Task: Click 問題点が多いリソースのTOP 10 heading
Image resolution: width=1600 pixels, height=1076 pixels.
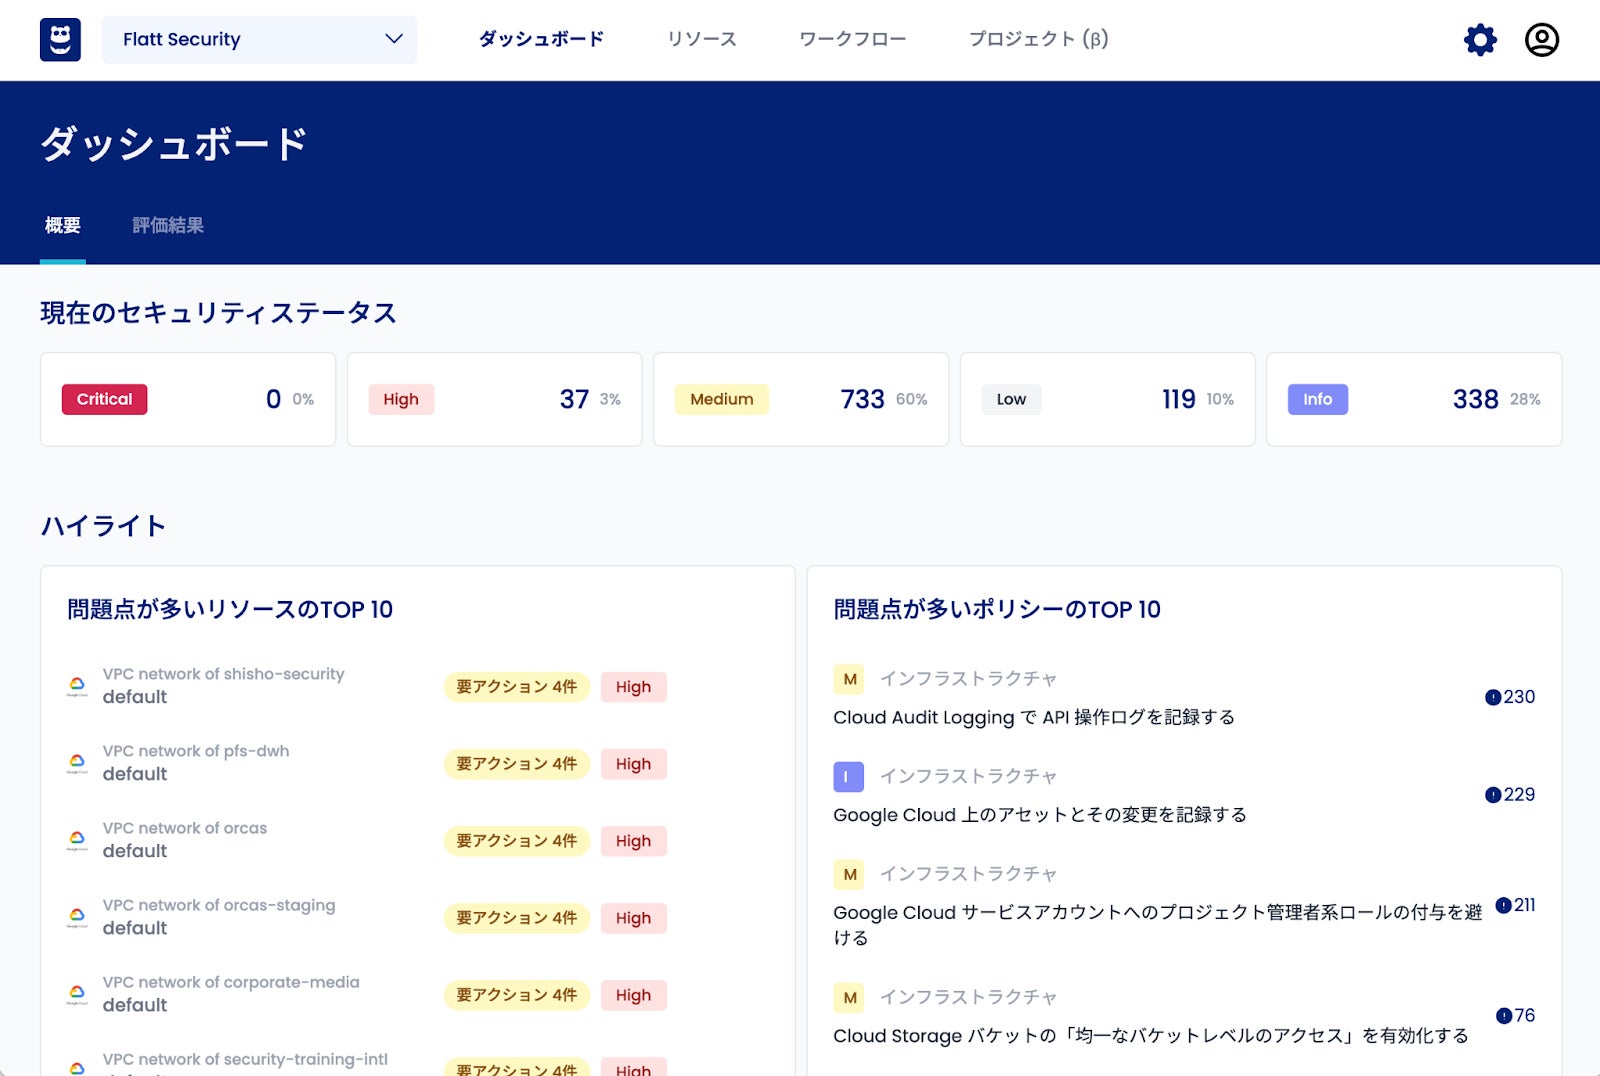Action: point(230,609)
